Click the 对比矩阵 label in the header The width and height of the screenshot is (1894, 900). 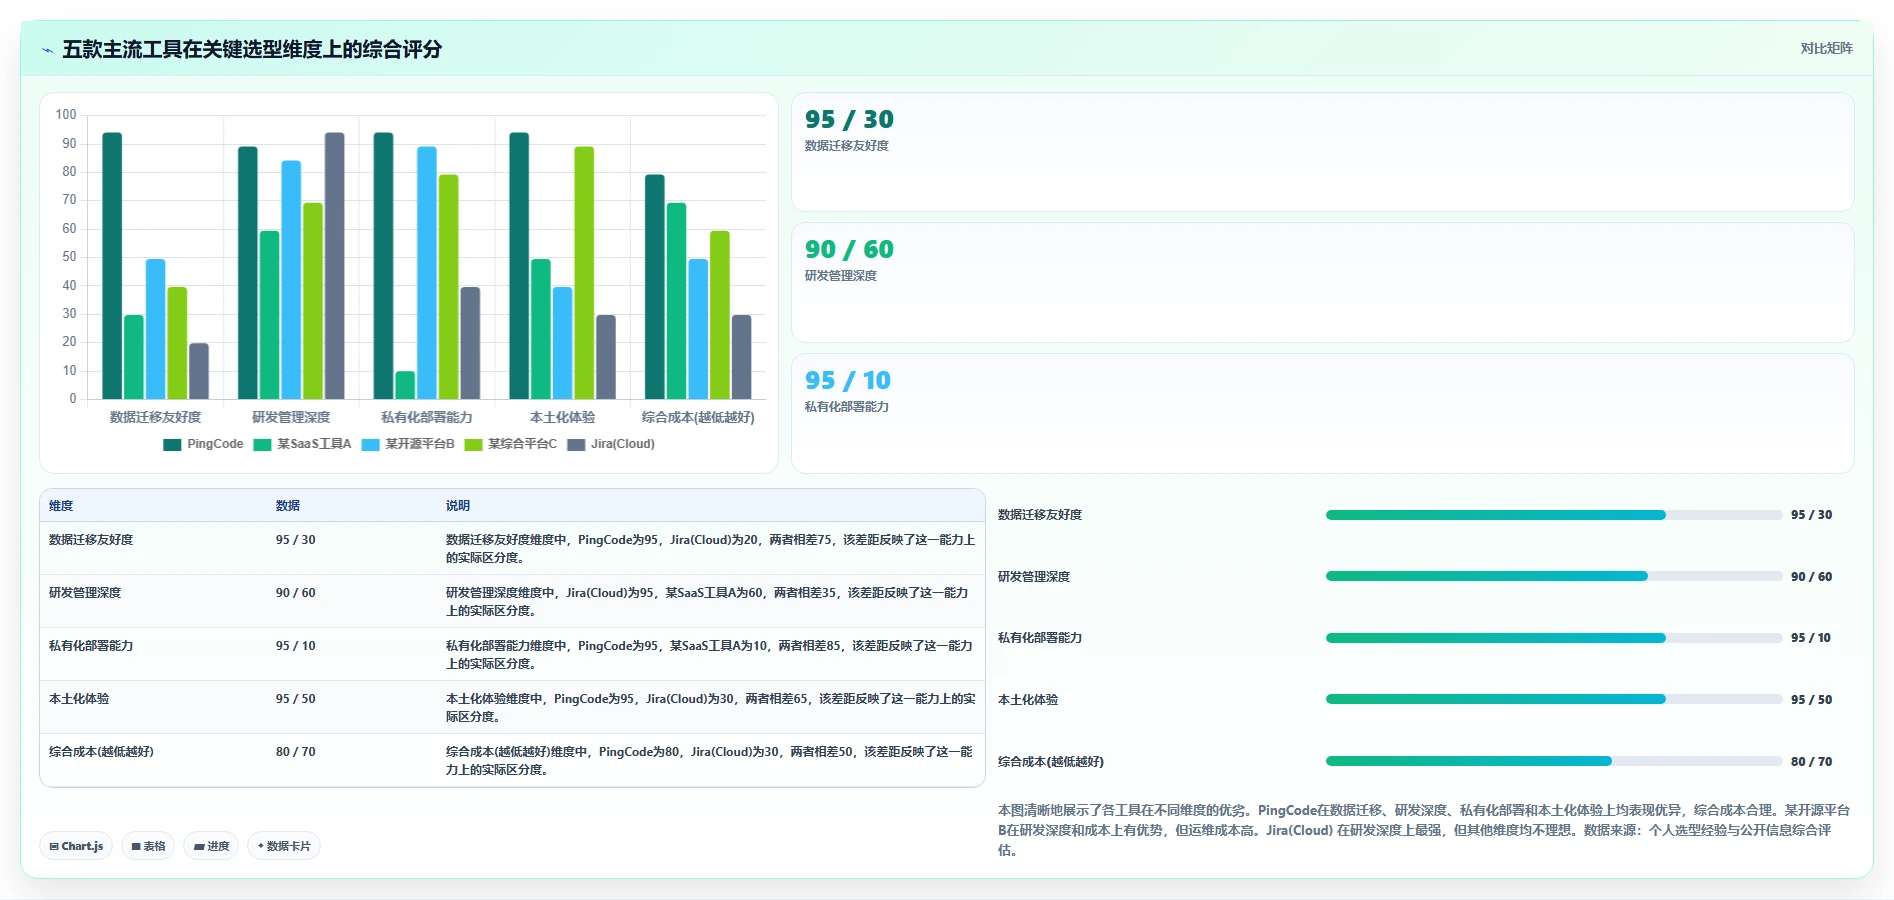pos(1826,48)
